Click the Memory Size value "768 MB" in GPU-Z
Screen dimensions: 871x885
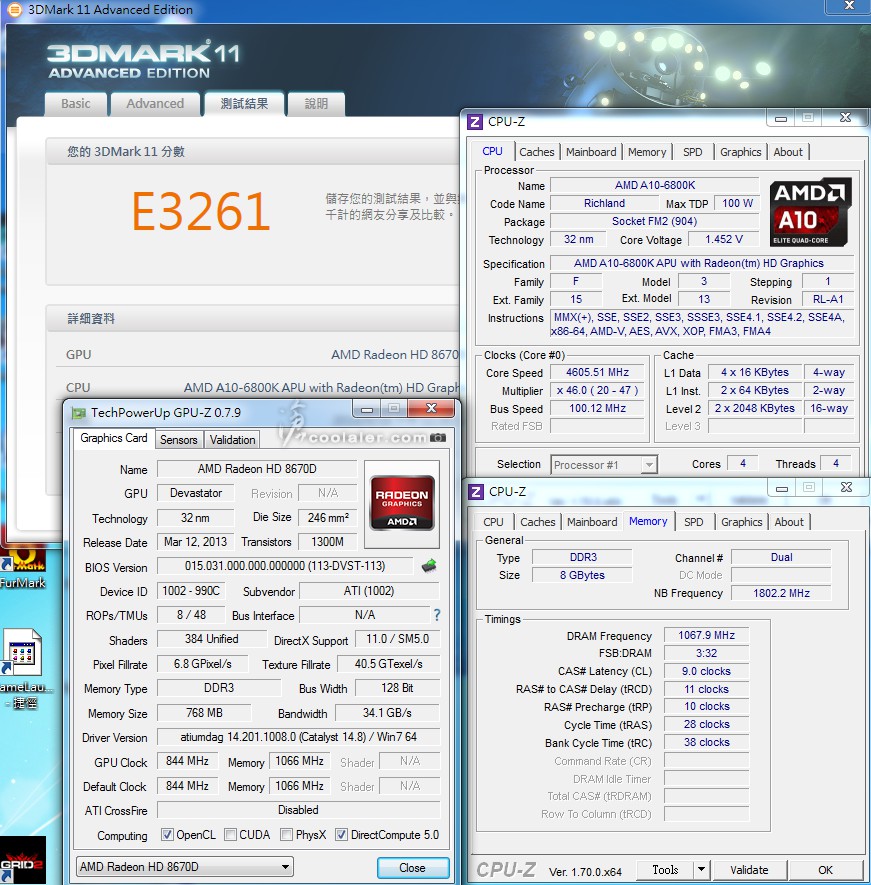[204, 713]
